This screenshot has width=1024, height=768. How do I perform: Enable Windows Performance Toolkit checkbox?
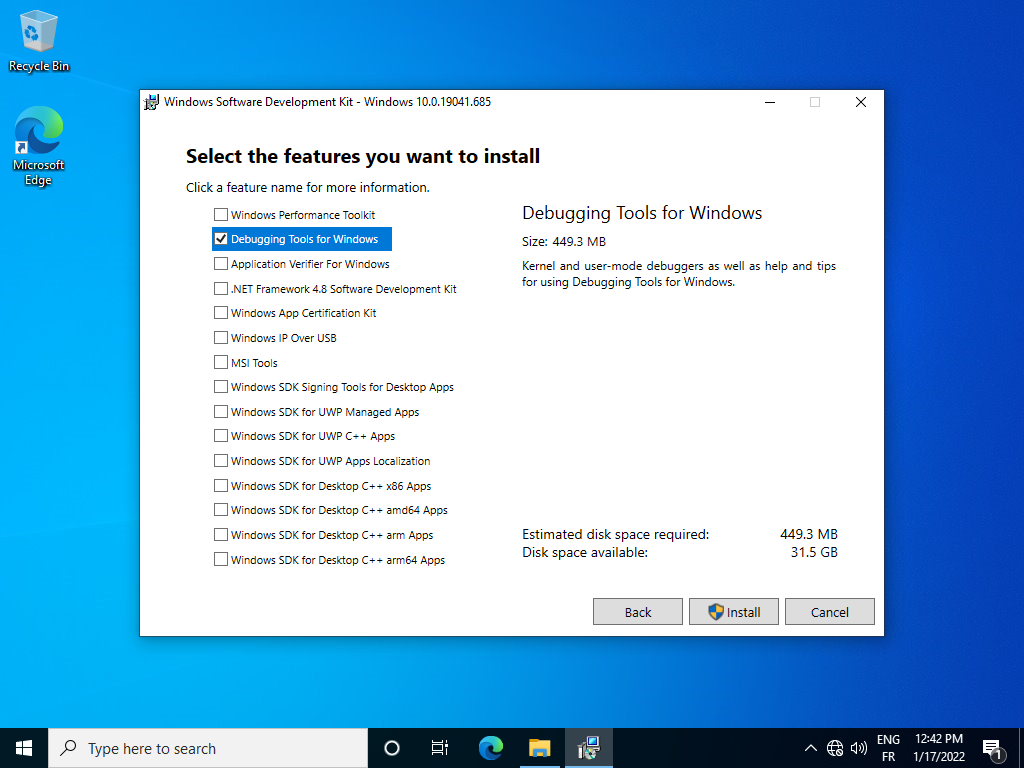[221, 214]
